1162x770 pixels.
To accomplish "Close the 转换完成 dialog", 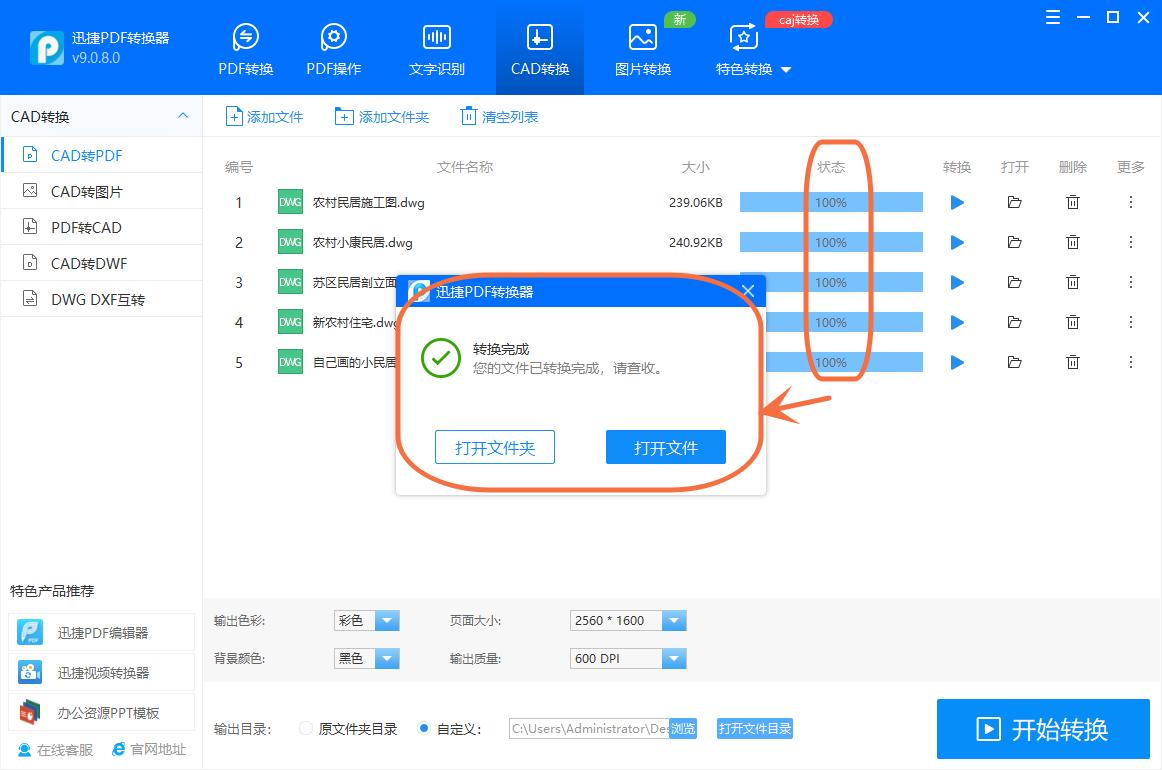I will point(748,291).
